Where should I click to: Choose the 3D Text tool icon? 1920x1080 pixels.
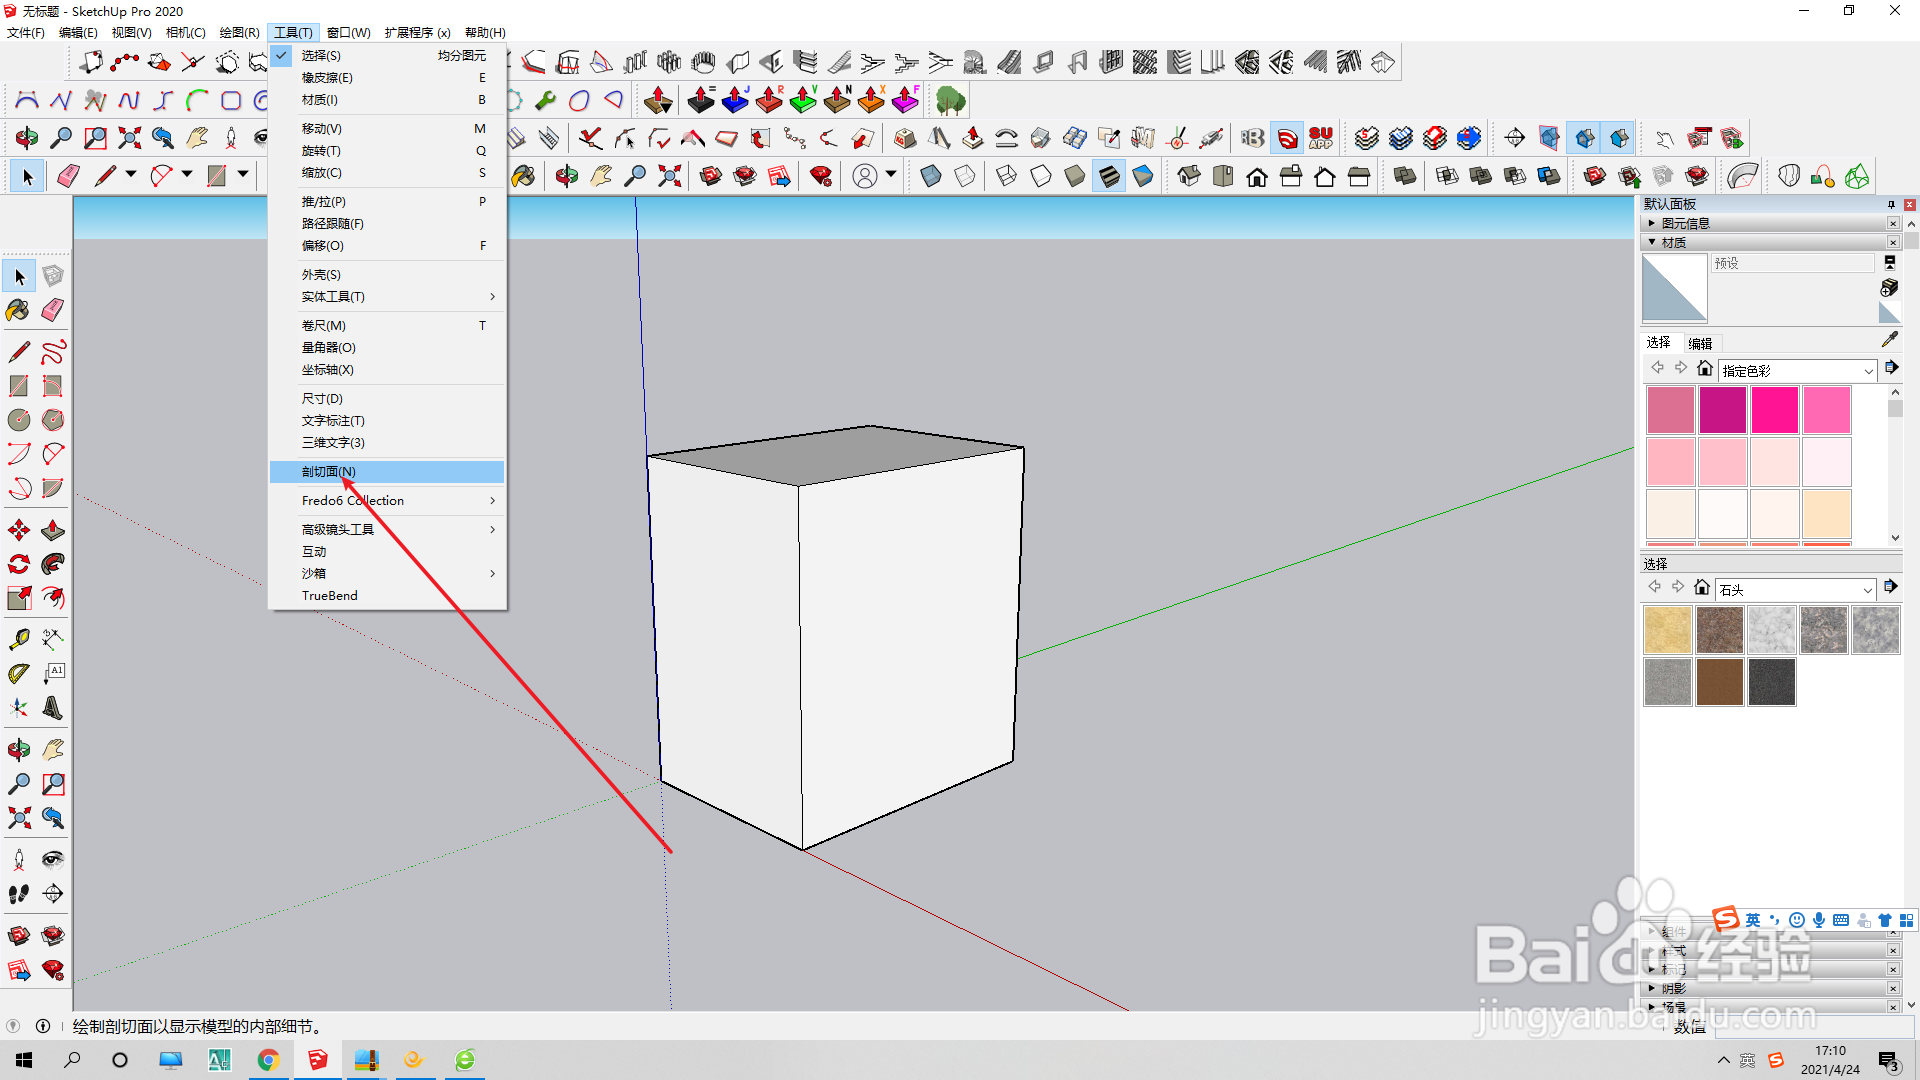click(53, 708)
